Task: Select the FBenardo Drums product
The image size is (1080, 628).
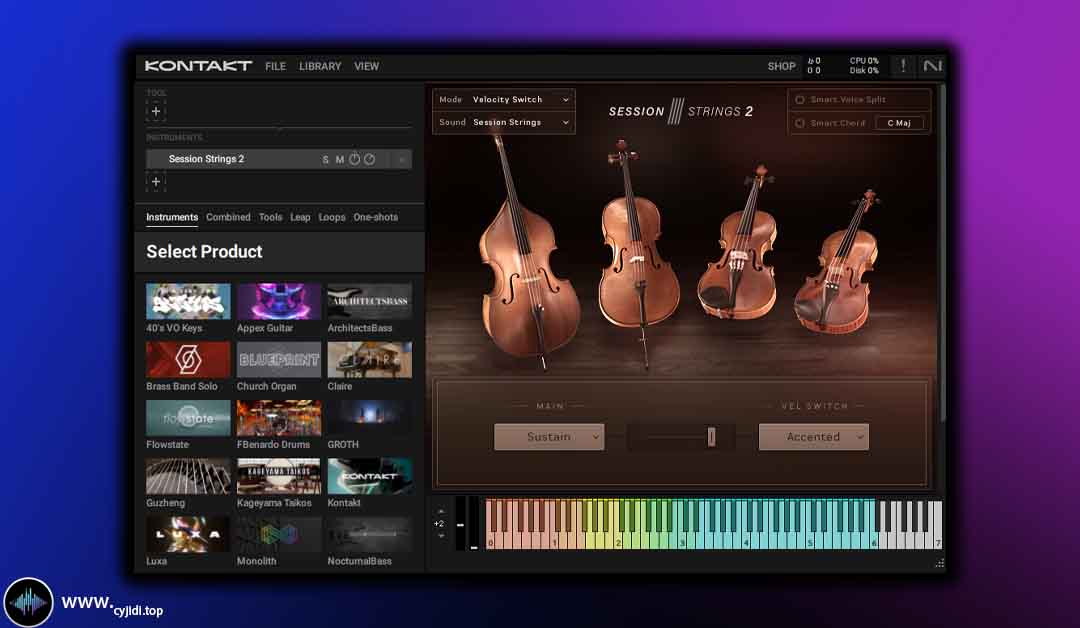Action: pos(279,425)
